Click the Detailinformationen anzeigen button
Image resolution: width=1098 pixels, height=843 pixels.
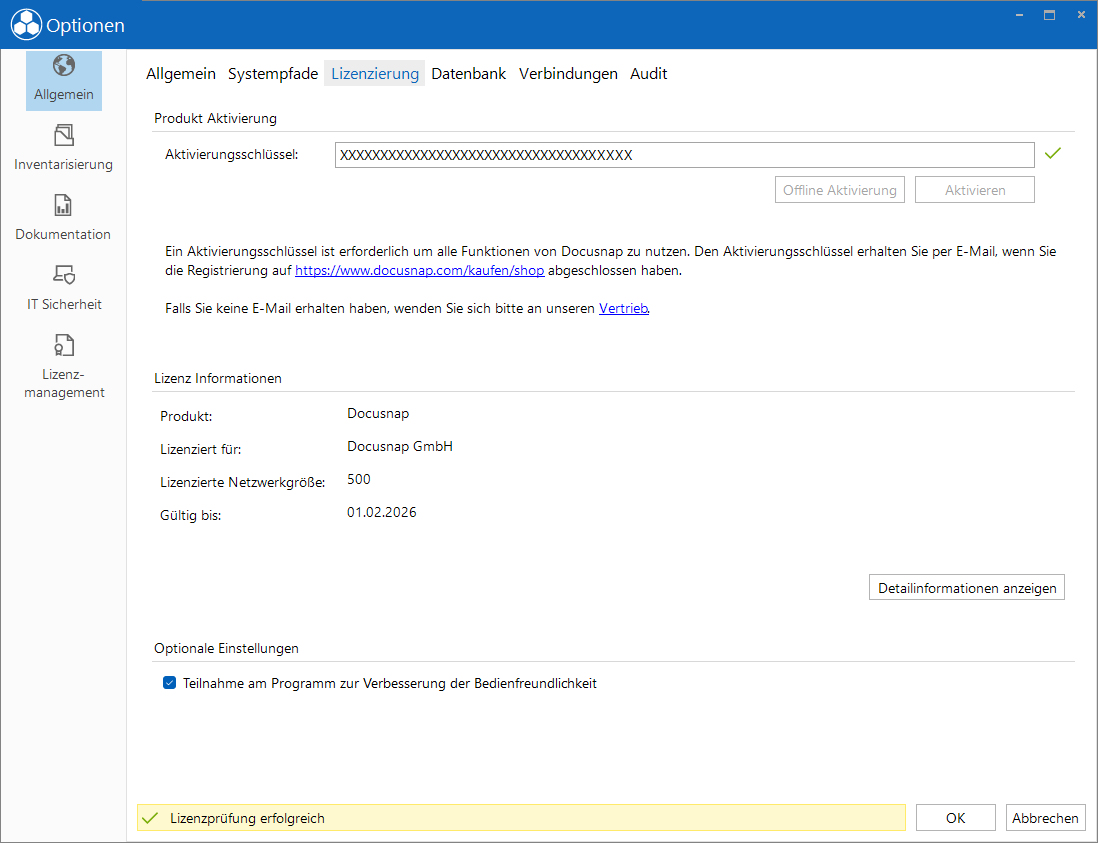click(x=967, y=587)
